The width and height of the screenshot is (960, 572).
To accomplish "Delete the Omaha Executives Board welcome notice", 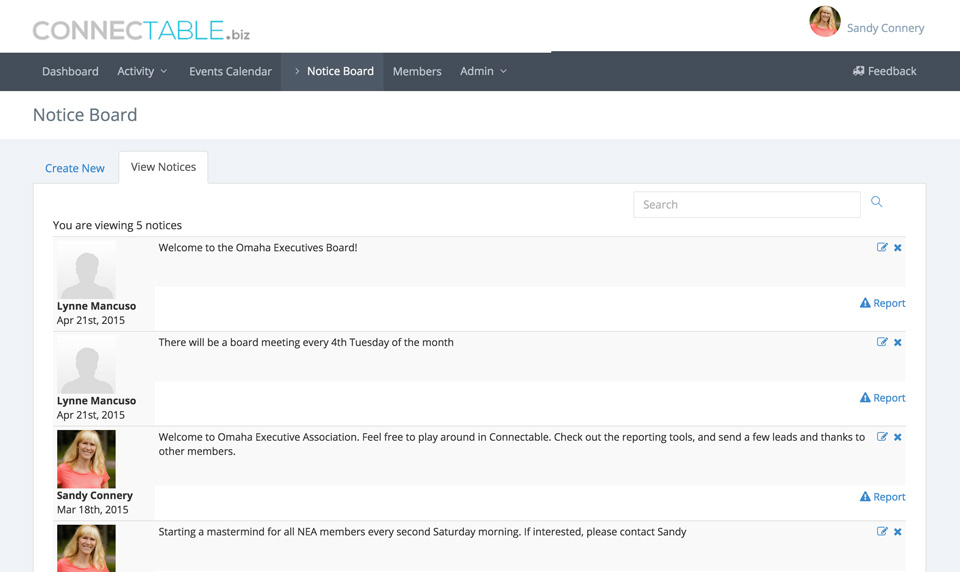I will point(898,247).
